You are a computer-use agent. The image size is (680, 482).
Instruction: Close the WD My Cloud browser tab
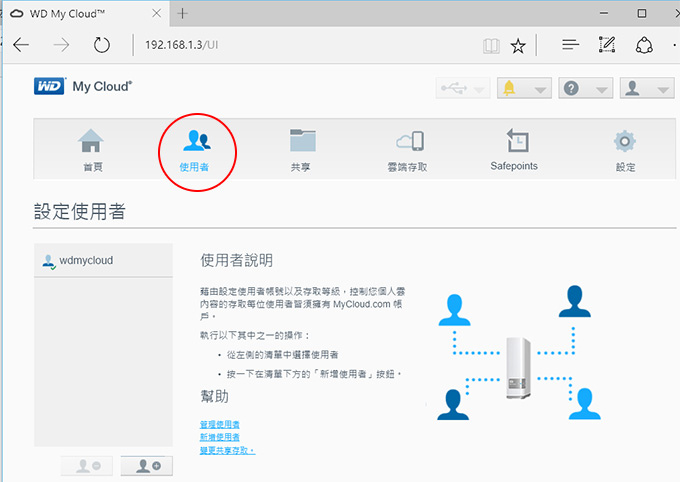[157, 13]
